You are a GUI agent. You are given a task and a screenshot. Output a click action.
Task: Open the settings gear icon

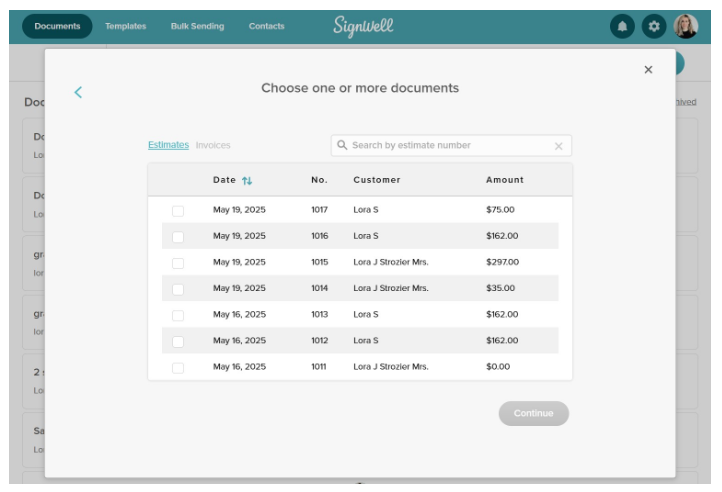(x=654, y=27)
